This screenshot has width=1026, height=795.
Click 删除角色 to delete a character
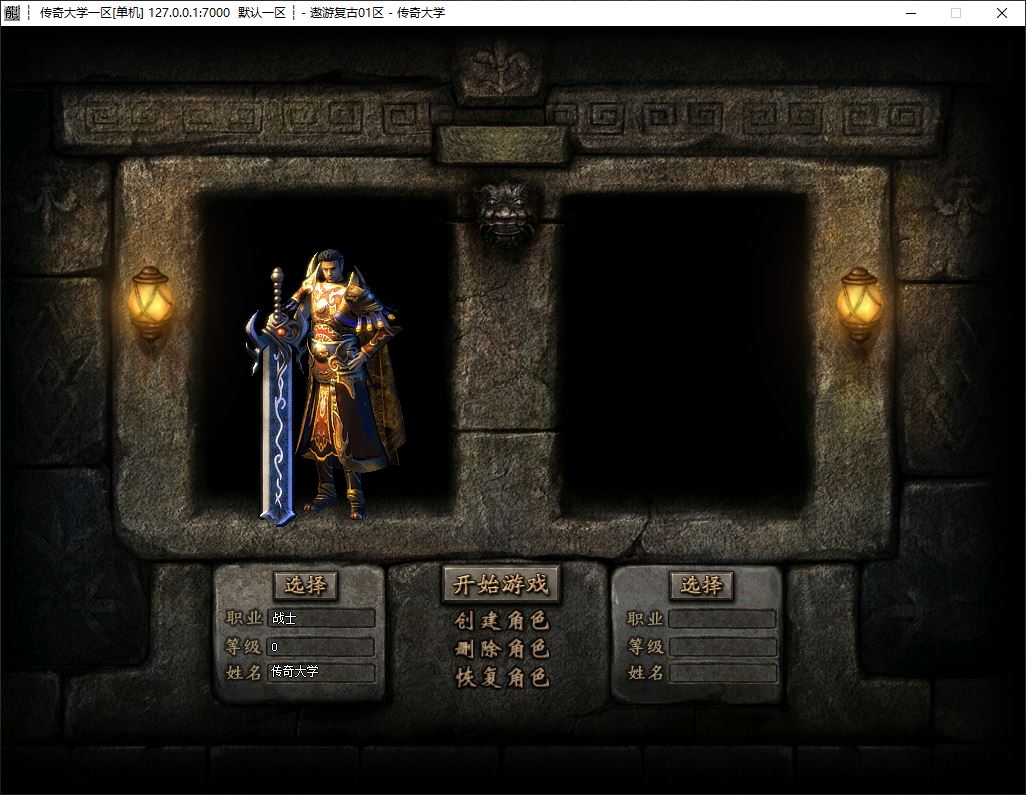tap(501, 648)
